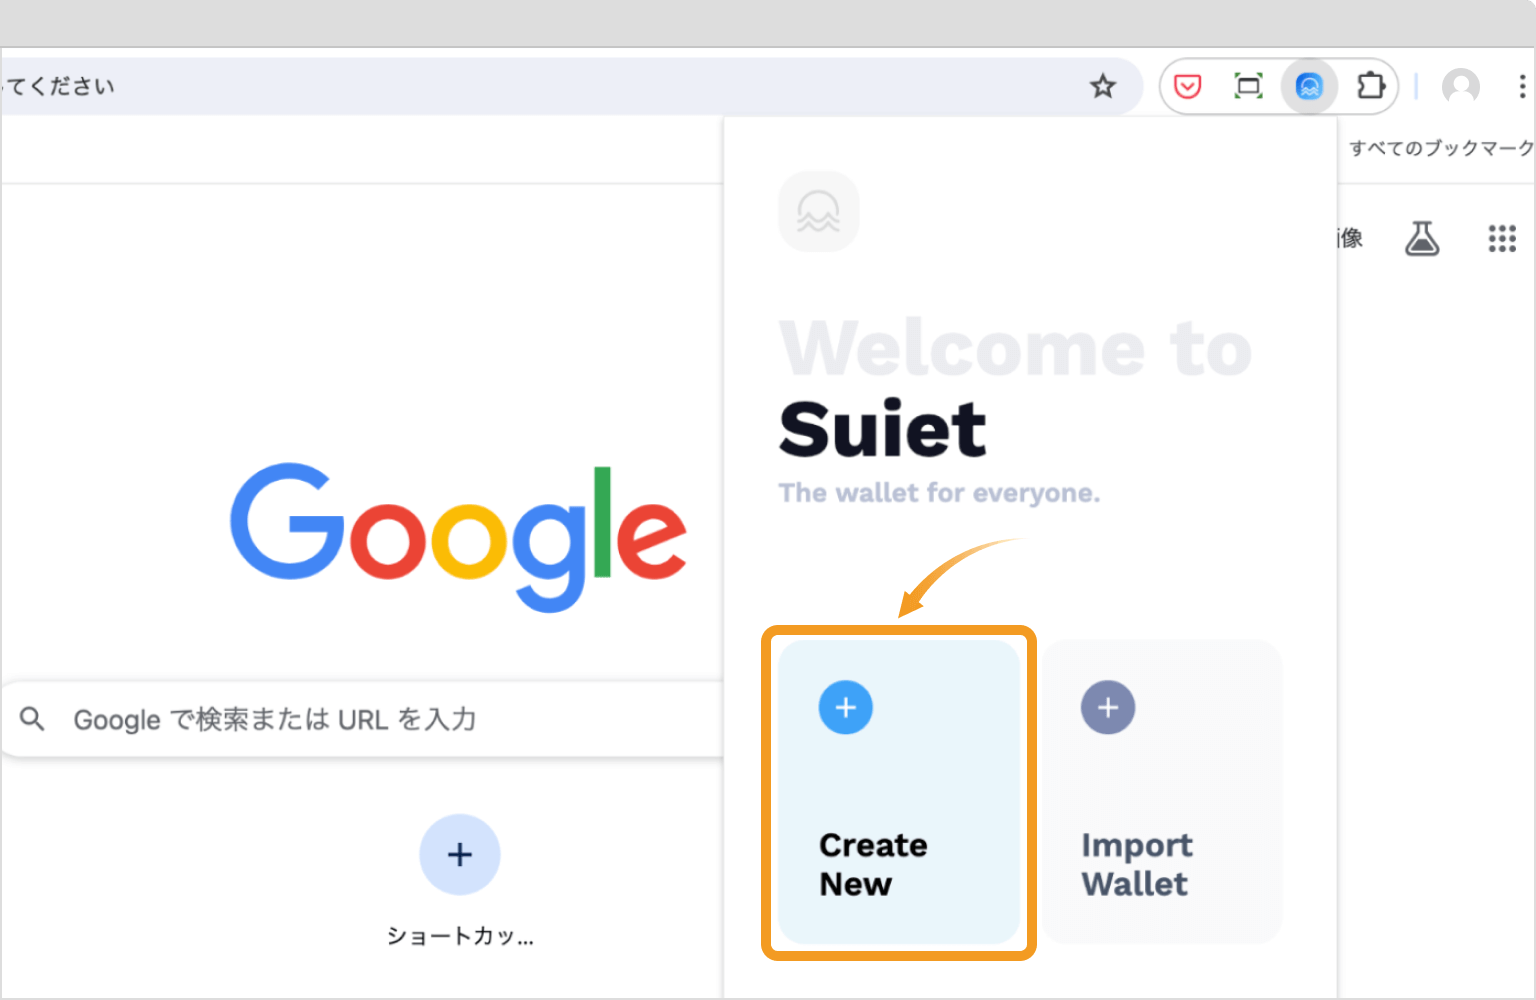Click the Create New card label
This screenshot has height=1000, width=1536.
pyautogui.click(x=873, y=864)
